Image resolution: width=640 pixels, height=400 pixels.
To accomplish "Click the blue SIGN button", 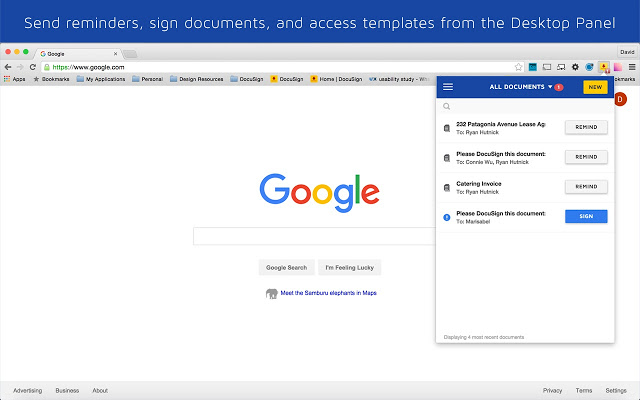I will tap(586, 216).
